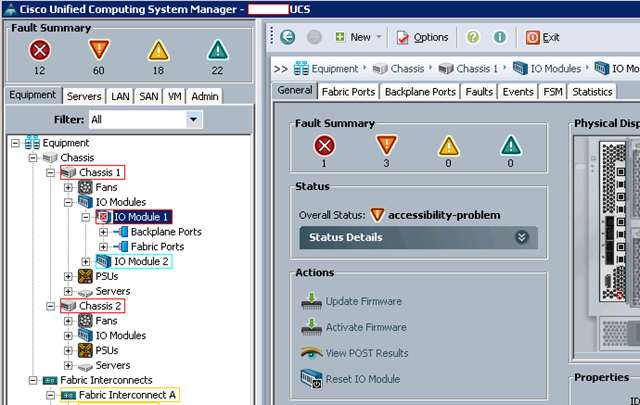Expand the IO Module 2 node
Image resolution: width=640 pixels, height=405 pixels.
tap(86, 261)
